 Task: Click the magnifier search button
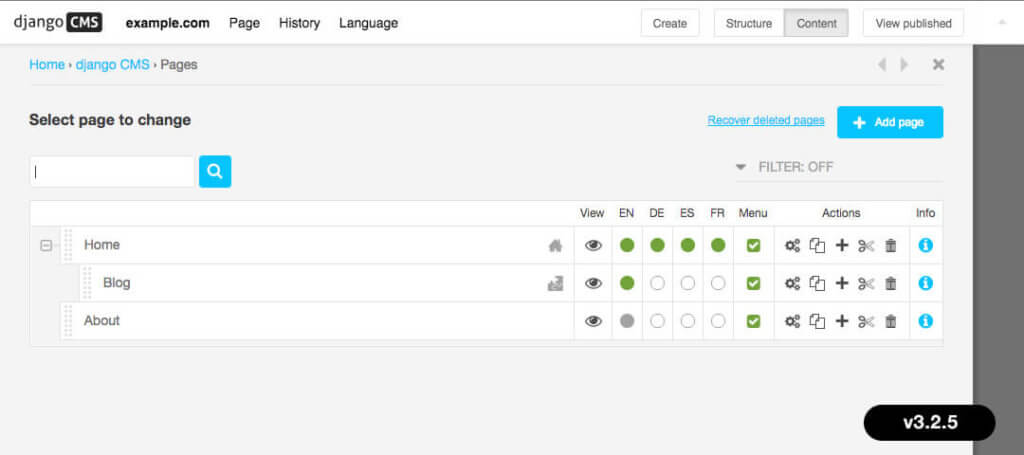[x=215, y=171]
